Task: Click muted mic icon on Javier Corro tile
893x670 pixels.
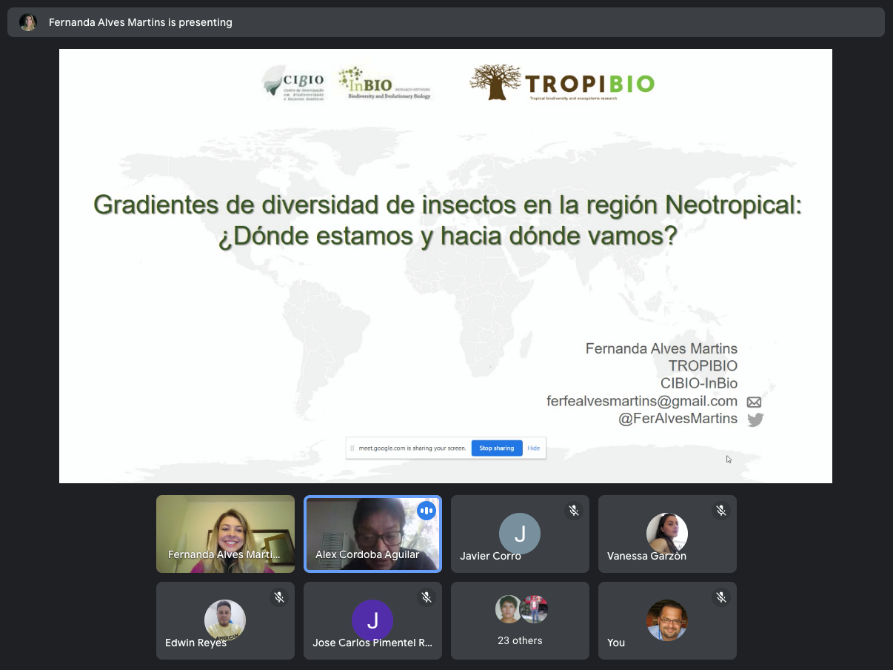Action: (574, 510)
